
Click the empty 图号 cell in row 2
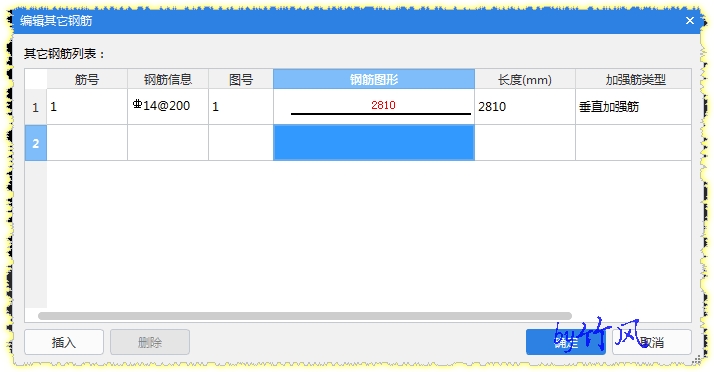241,143
